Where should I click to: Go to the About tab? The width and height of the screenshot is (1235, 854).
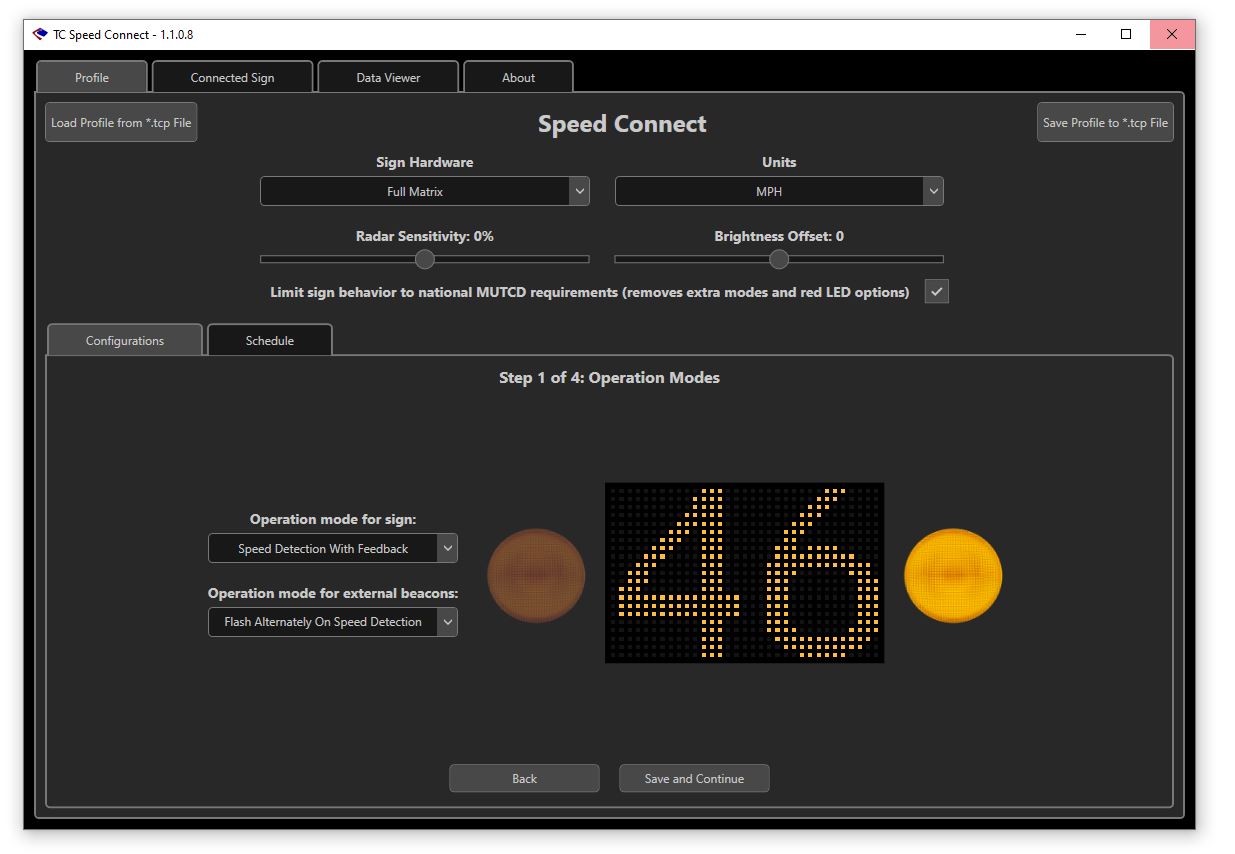tap(518, 78)
